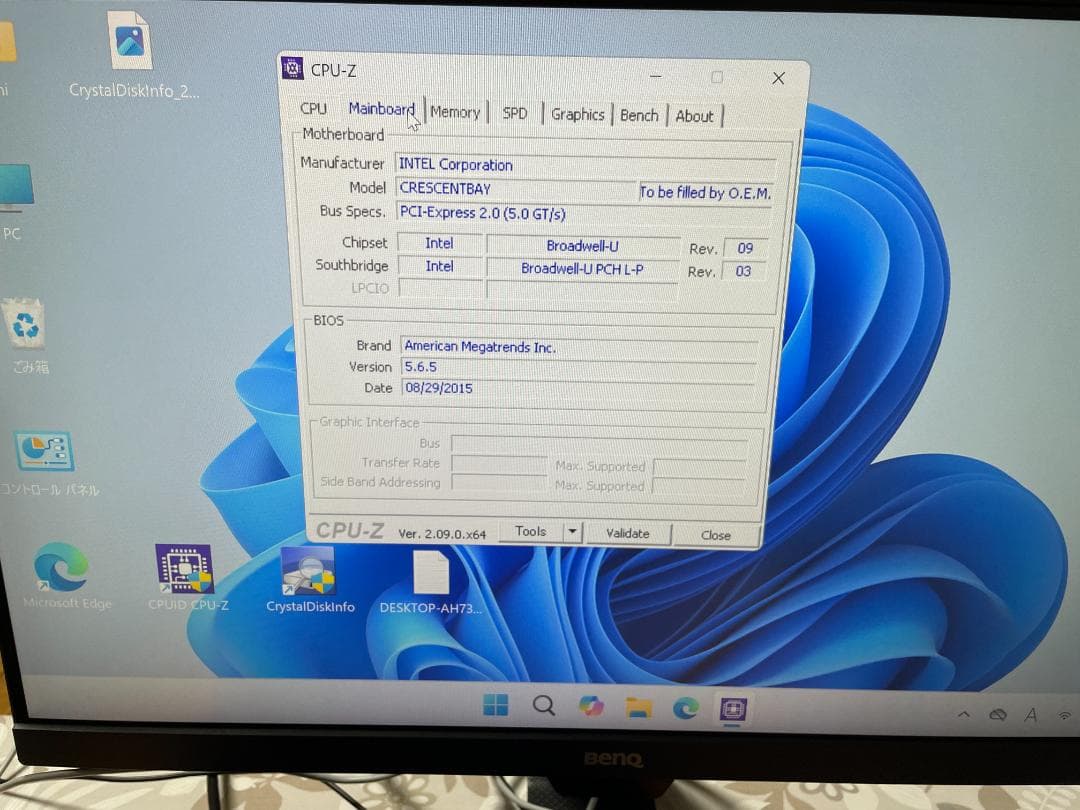Image resolution: width=1080 pixels, height=810 pixels.
Task: Select the SPD tab
Action: 515,113
